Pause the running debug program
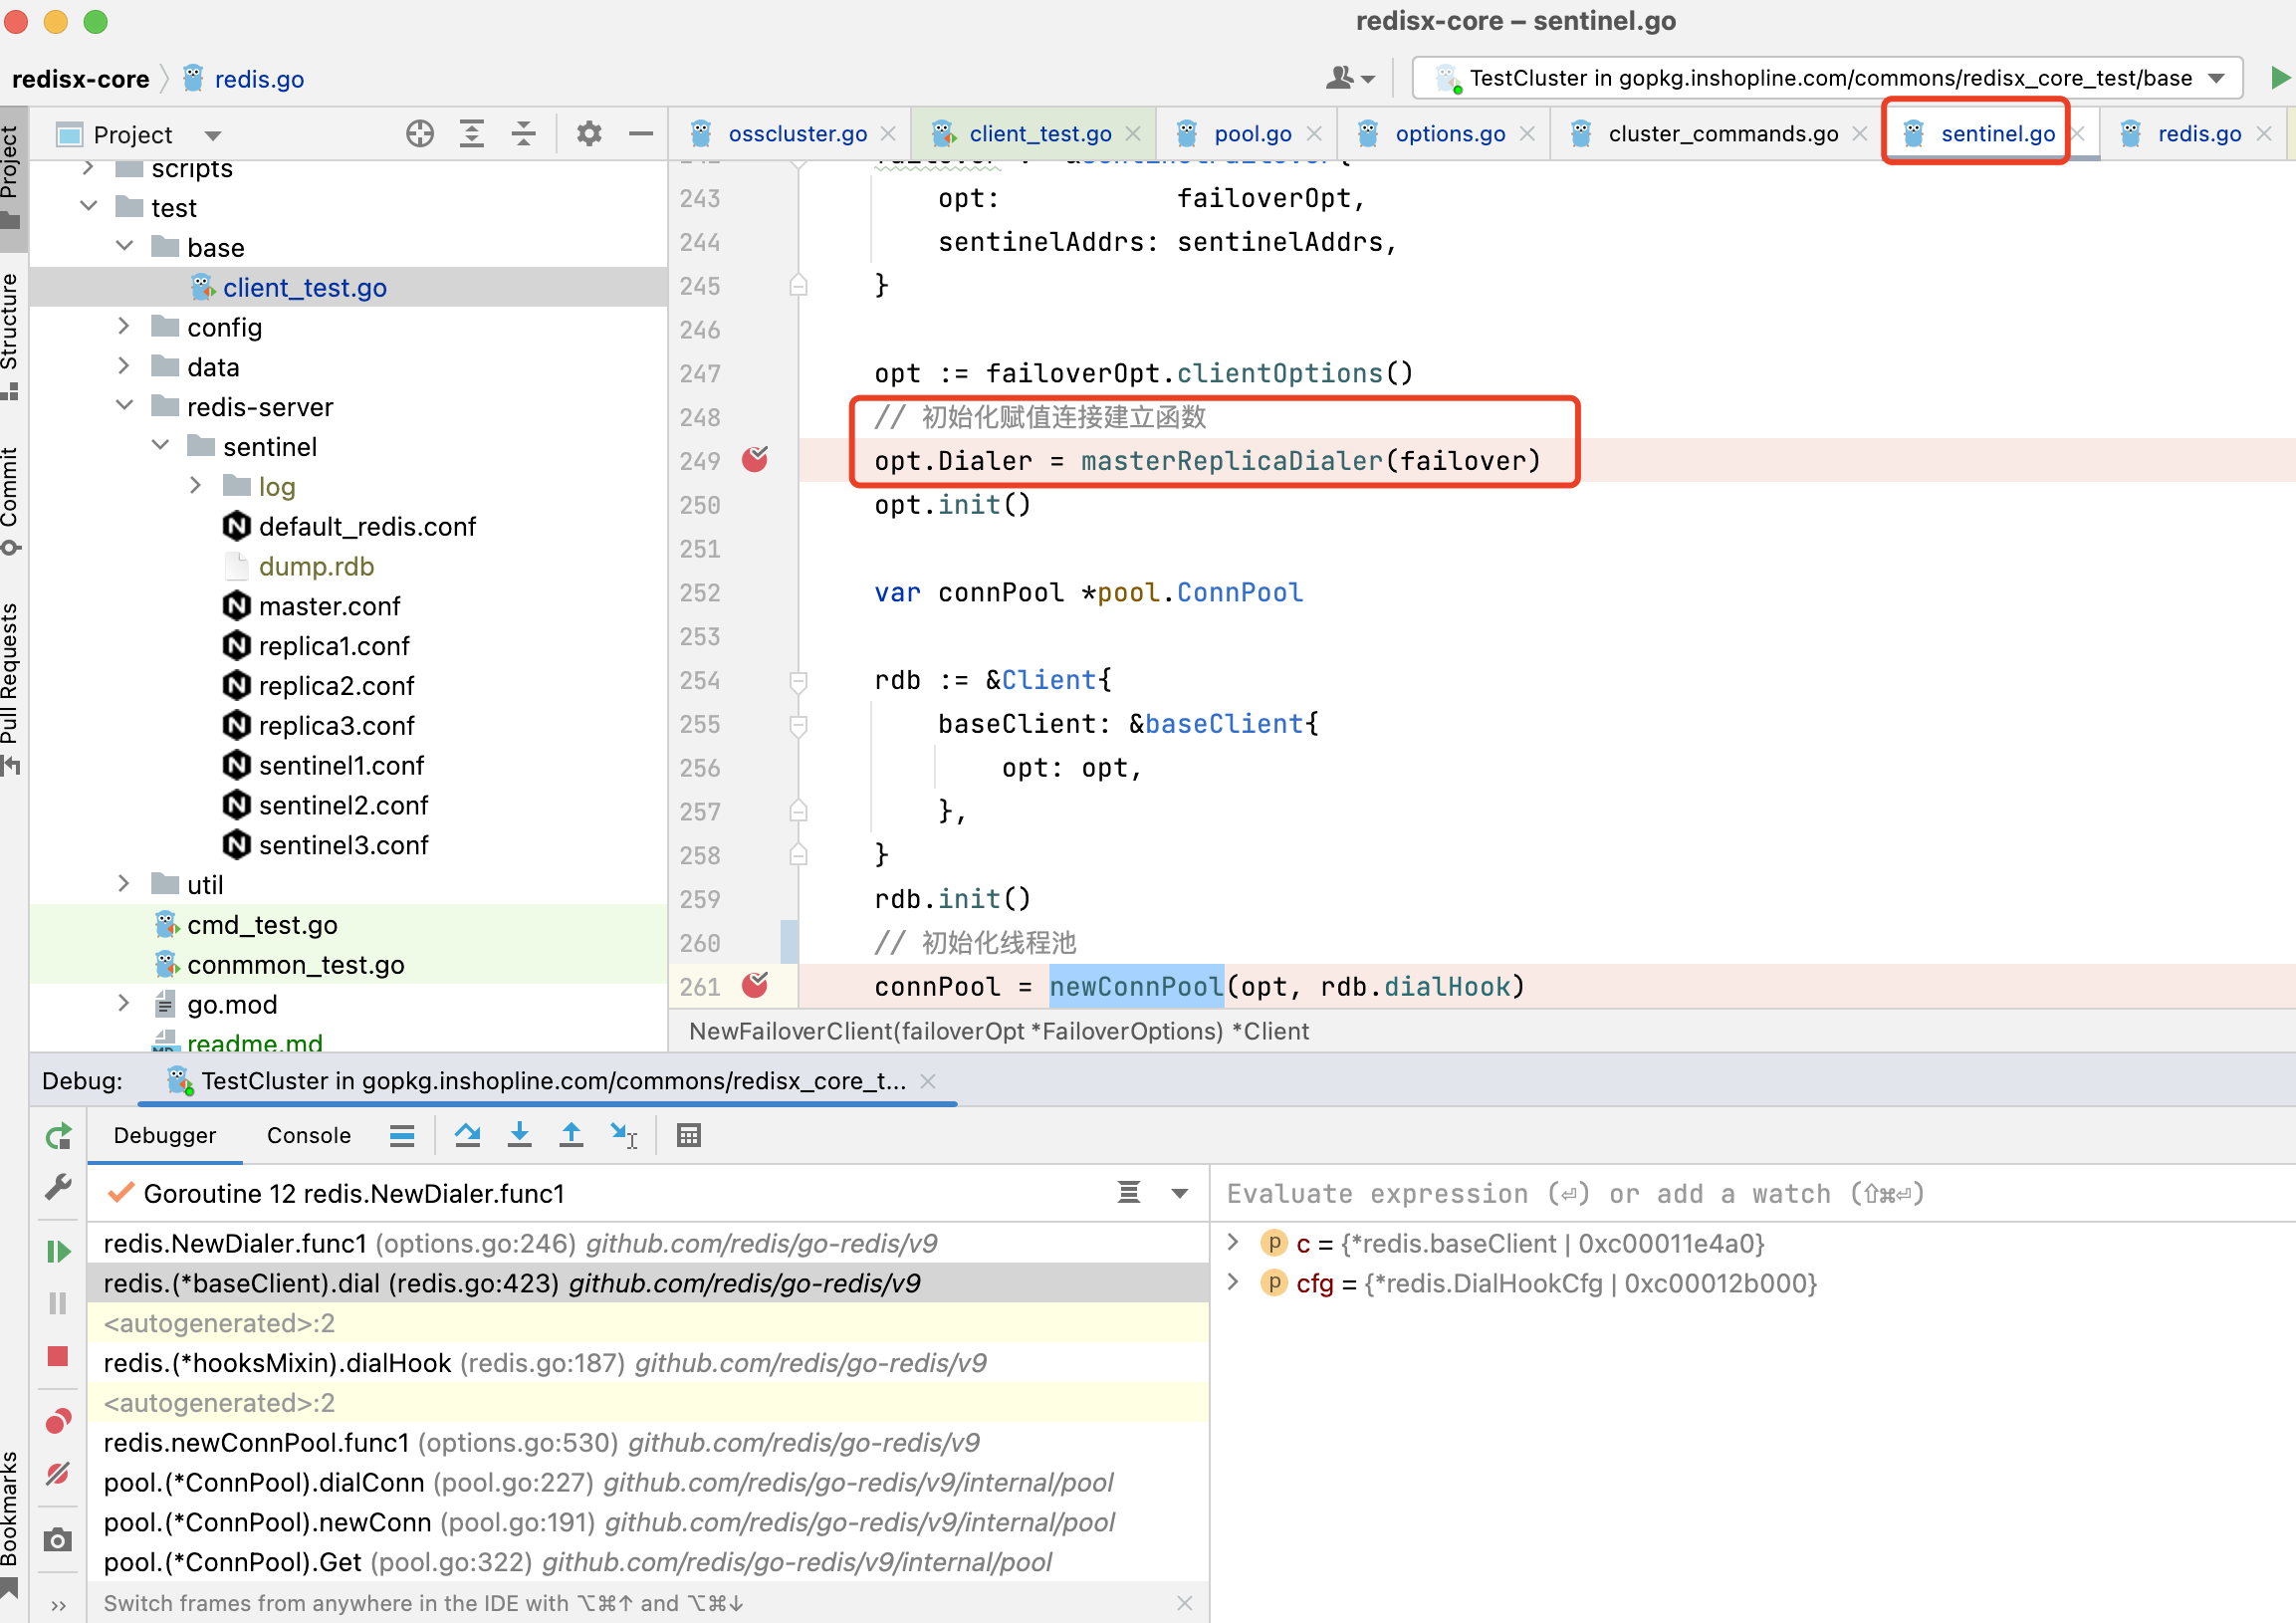Image resolution: width=2296 pixels, height=1623 pixels. [58, 1303]
